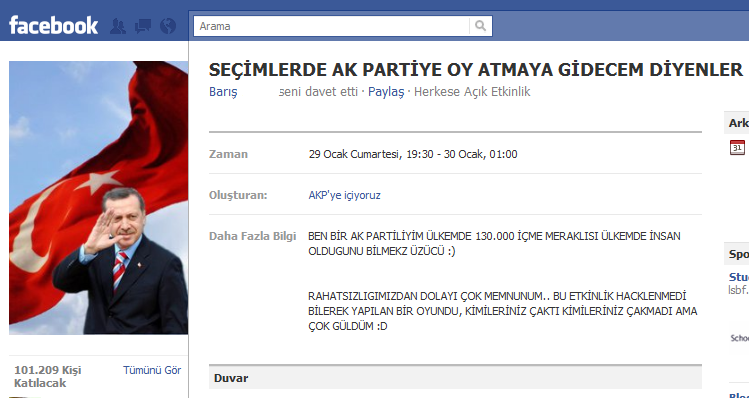Go to home via facebook logo

(54, 25)
